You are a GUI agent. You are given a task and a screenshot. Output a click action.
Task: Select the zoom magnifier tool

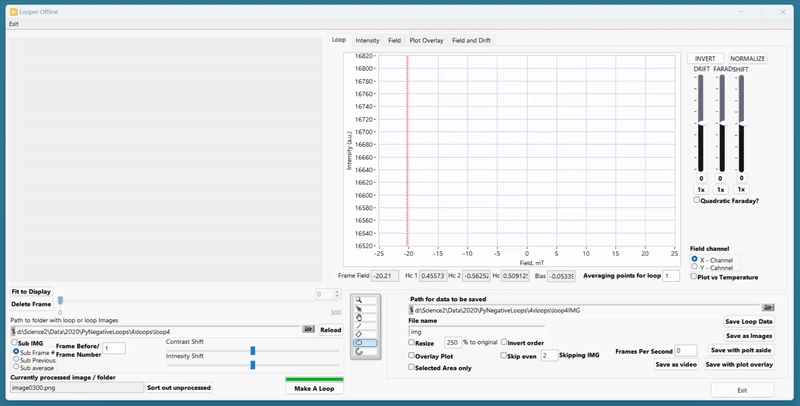tap(365, 300)
